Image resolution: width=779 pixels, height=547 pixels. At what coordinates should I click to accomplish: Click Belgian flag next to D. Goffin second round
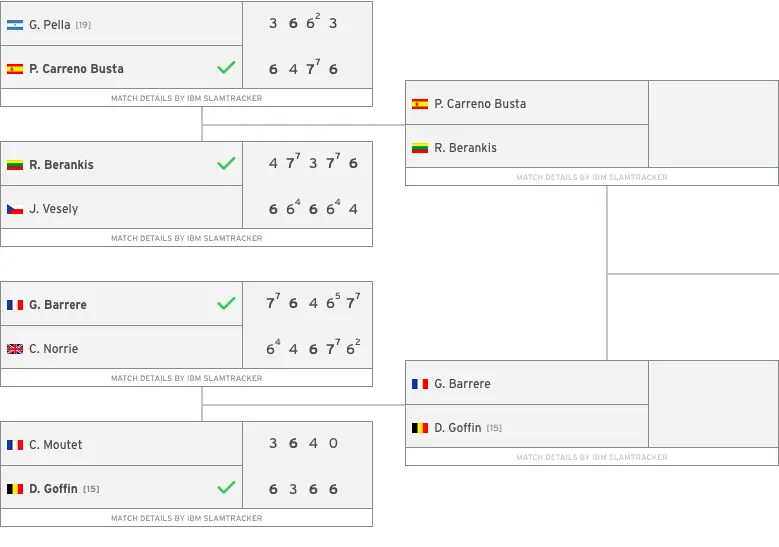point(420,428)
